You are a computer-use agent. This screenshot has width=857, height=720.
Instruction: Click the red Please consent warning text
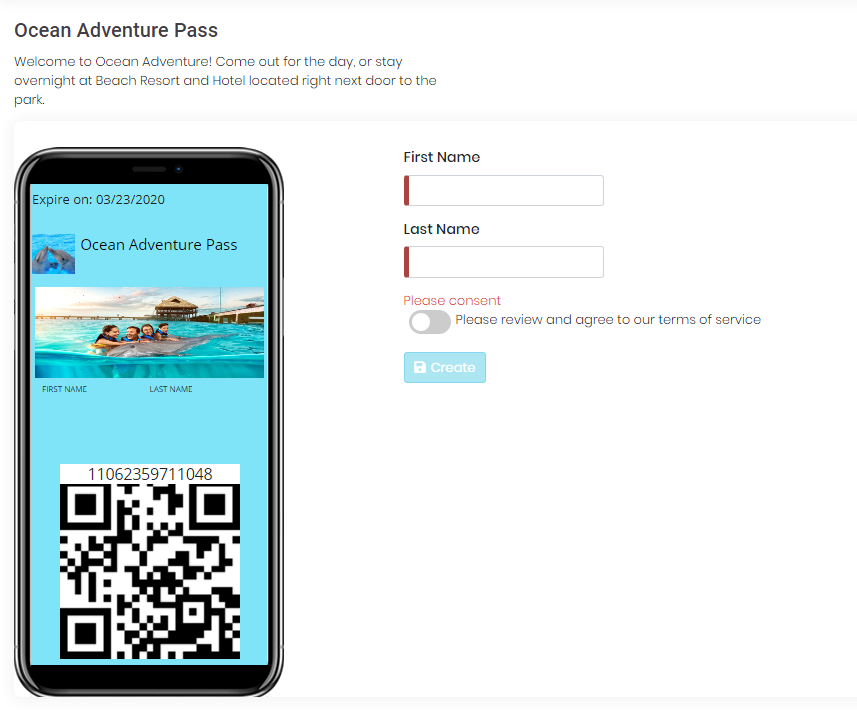[x=452, y=301]
